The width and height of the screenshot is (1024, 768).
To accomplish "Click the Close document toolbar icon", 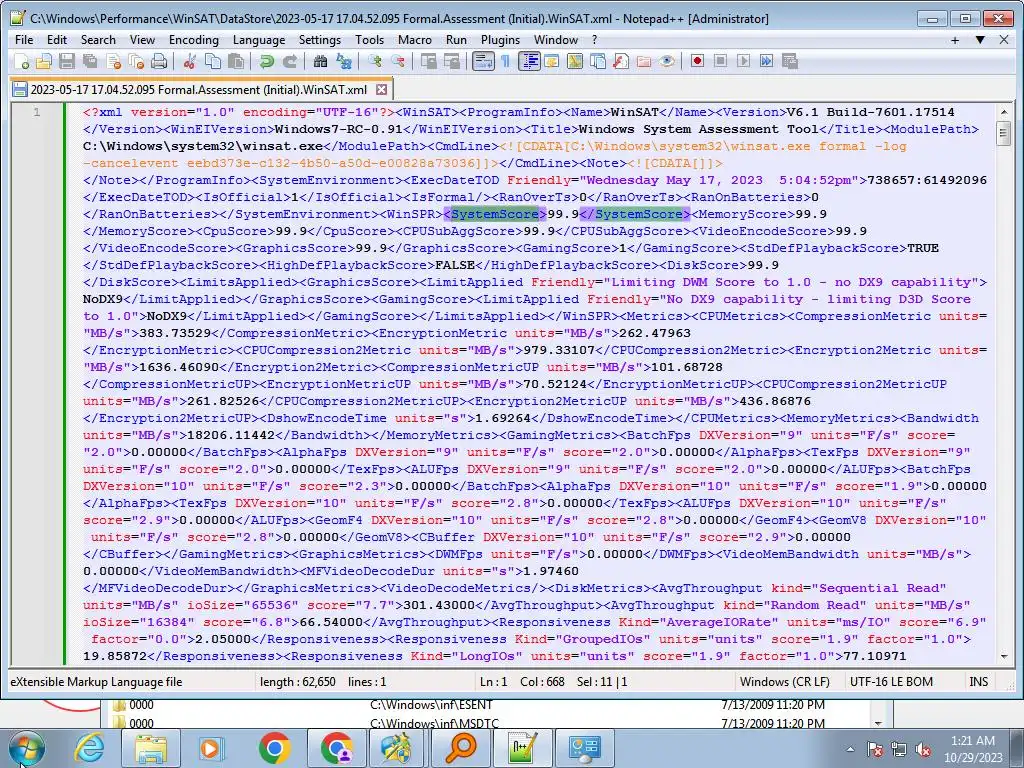I will (114, 61).
